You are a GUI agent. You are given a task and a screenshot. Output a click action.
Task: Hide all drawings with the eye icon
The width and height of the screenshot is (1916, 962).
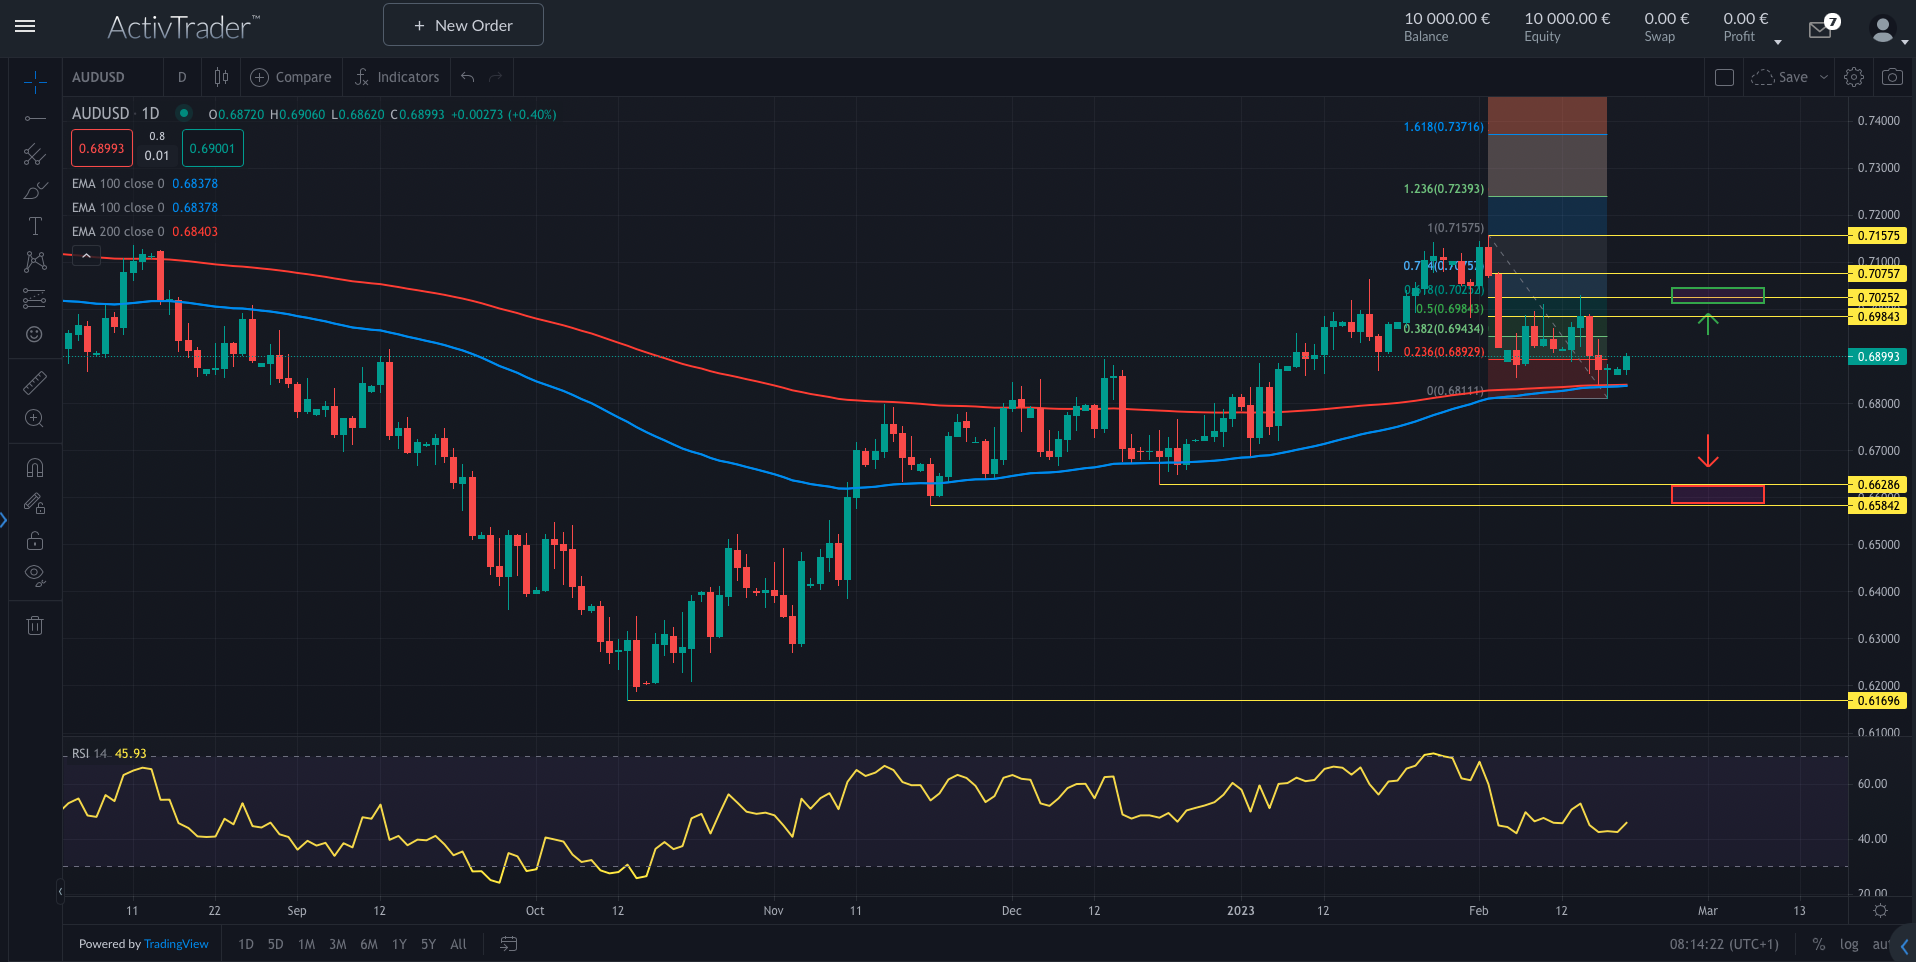click(x=35, y=576)
